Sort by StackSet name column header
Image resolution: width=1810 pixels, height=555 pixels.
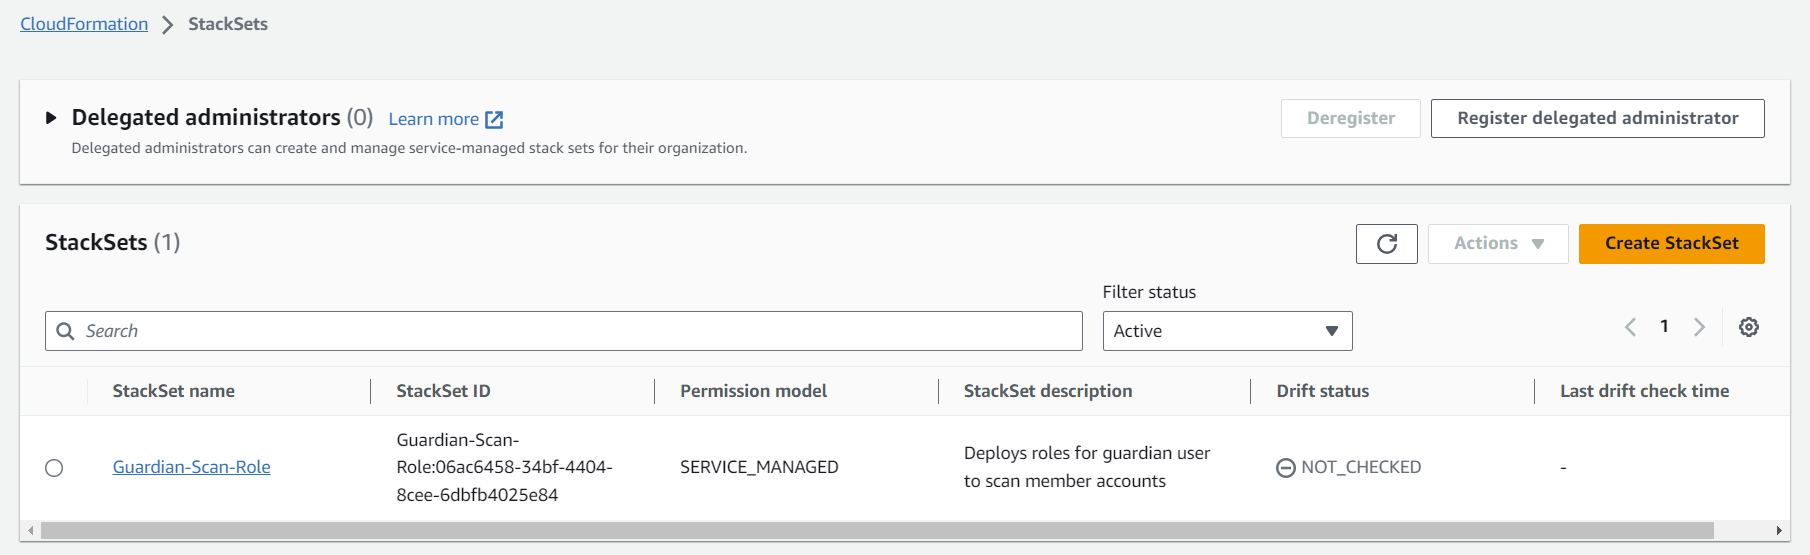[x=173, y=391]
